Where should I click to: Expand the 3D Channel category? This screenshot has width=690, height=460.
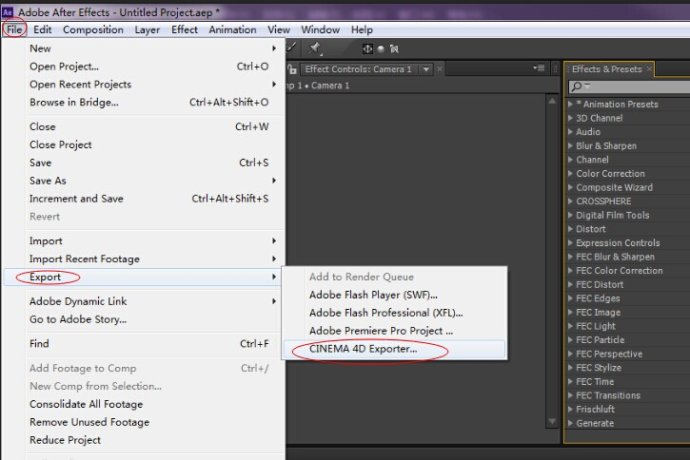(570, 118)
